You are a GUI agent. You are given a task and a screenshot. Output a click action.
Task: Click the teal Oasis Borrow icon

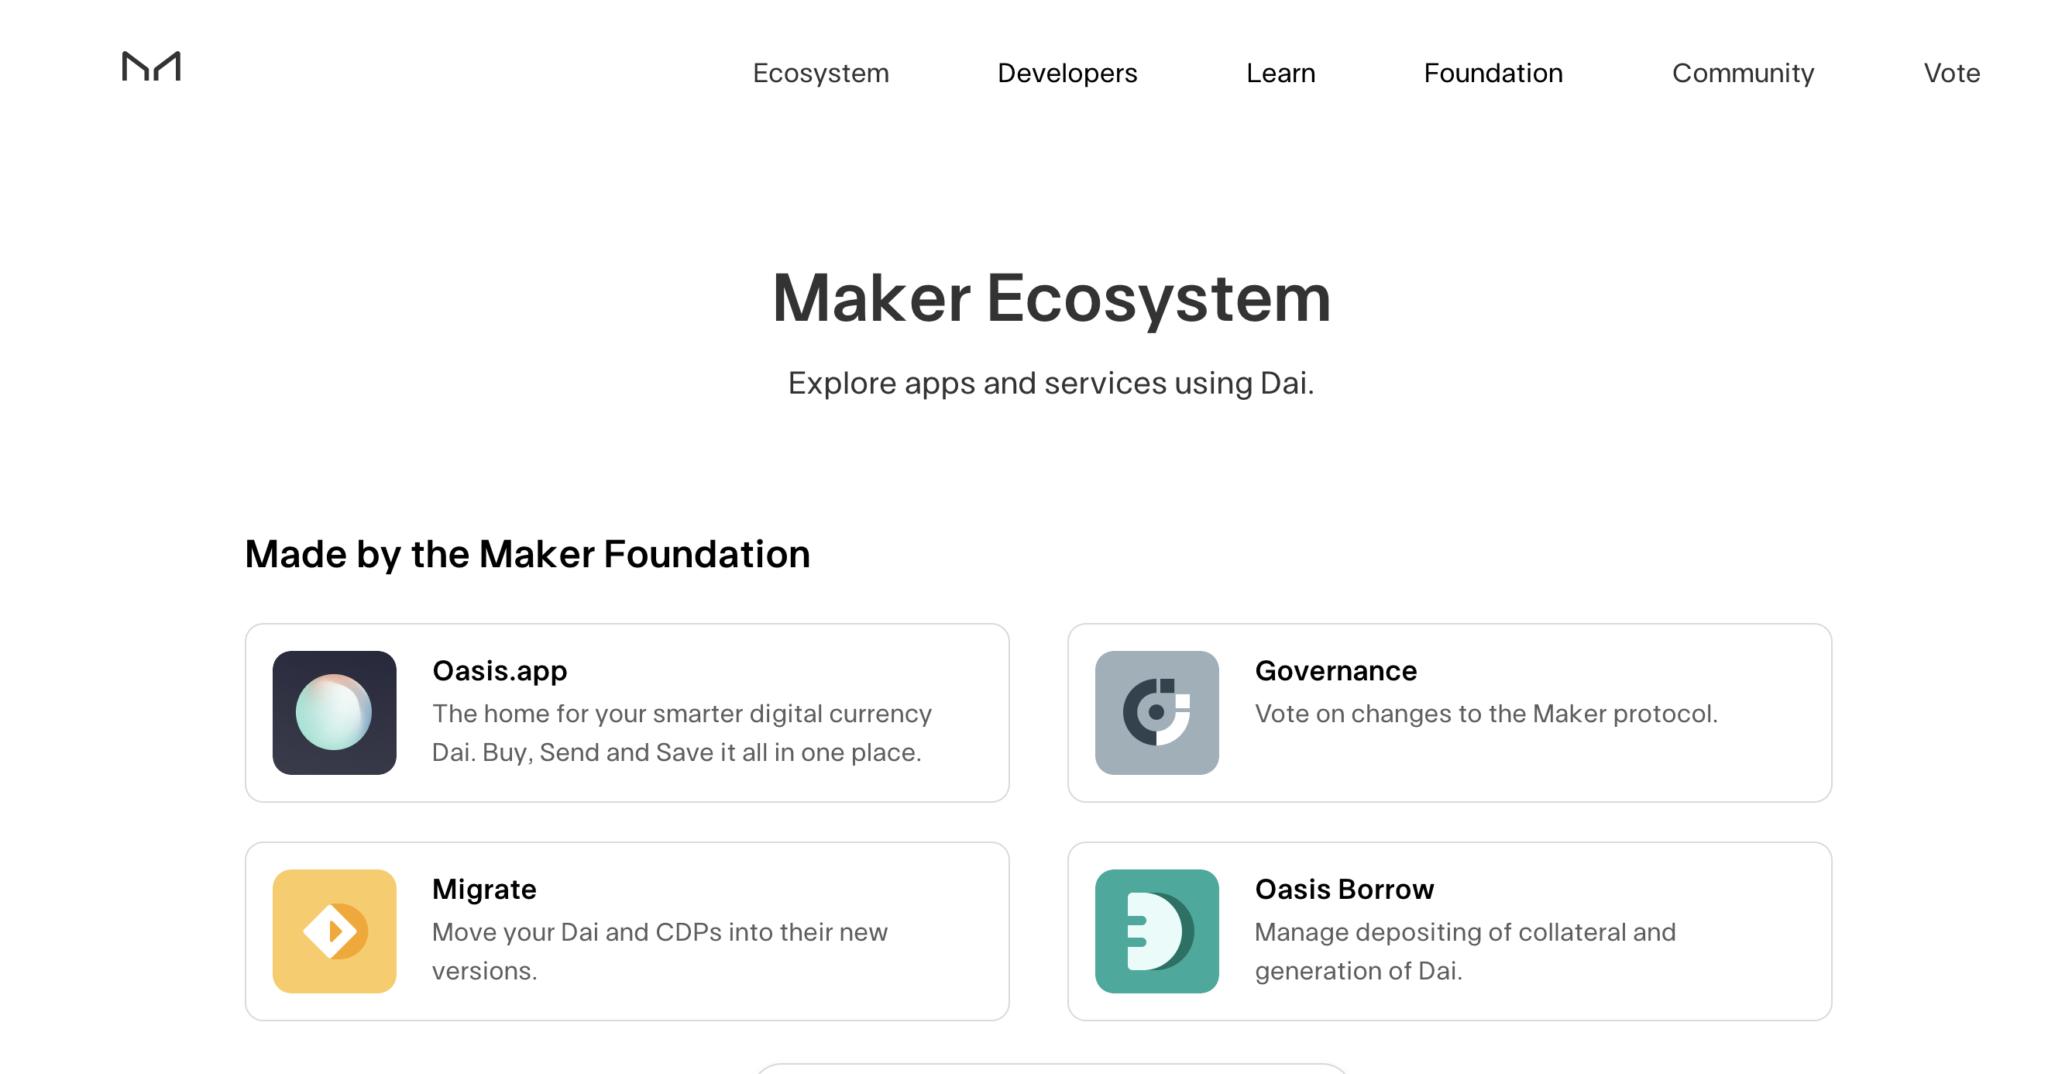1157,931
